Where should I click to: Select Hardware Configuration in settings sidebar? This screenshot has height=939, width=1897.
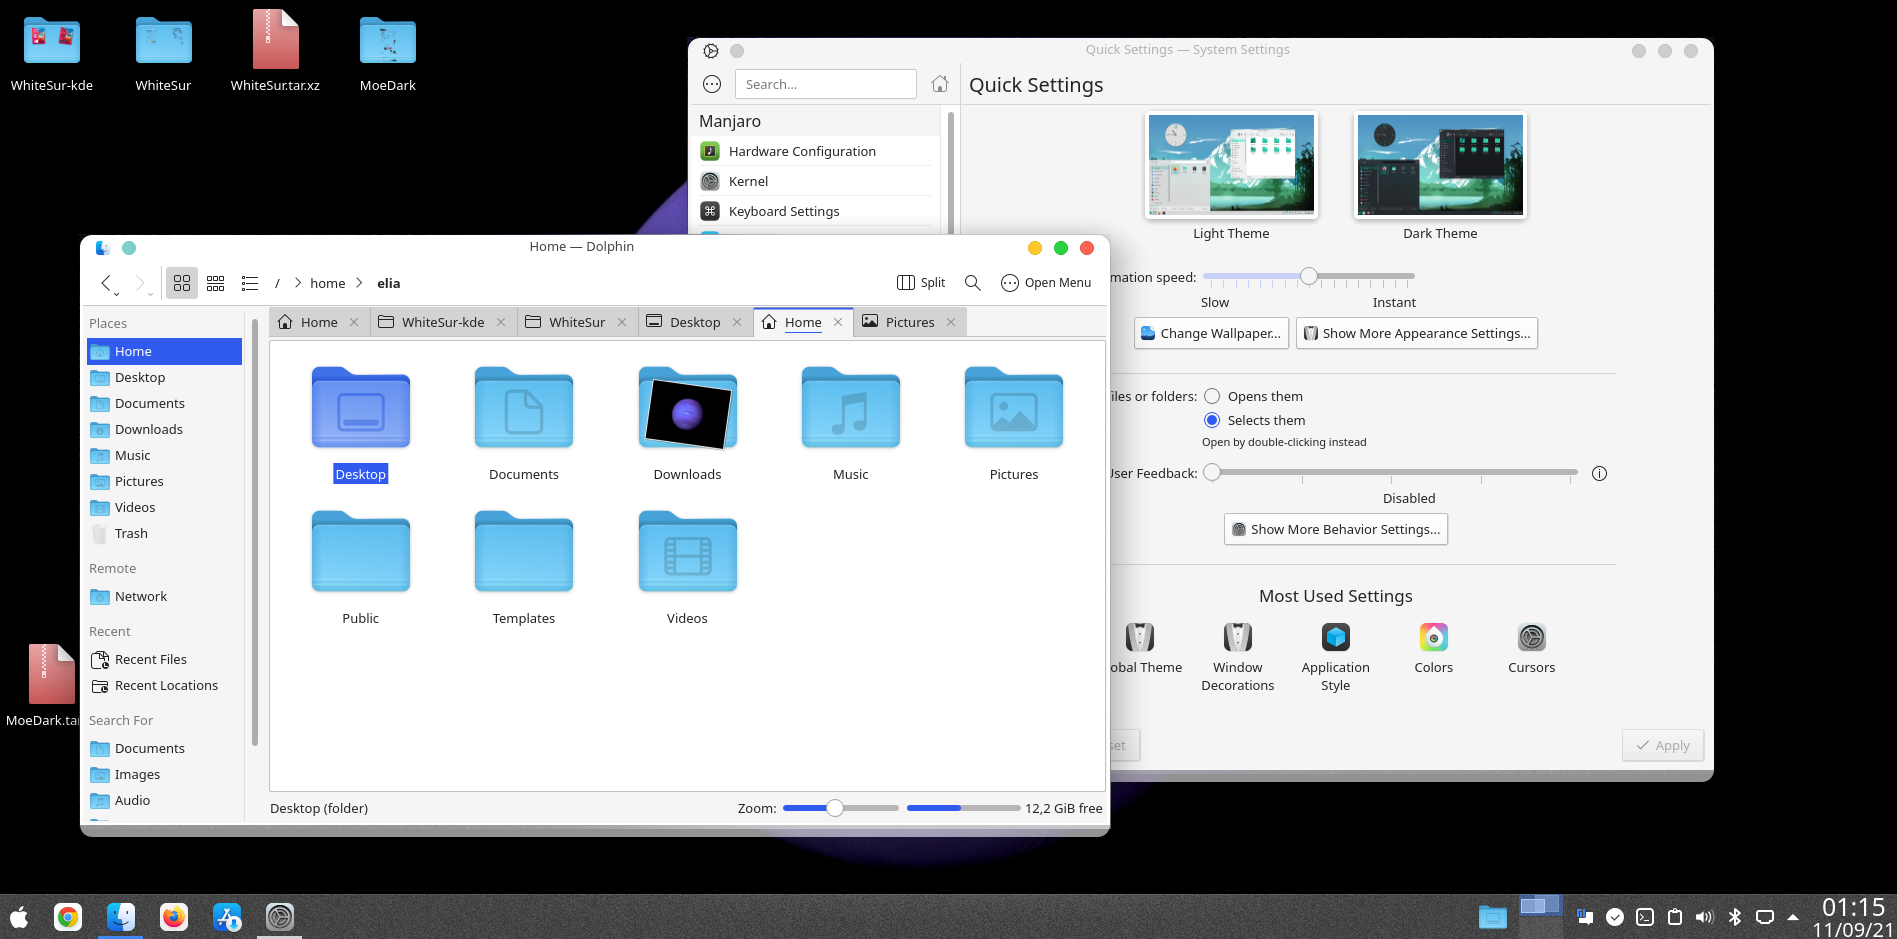[x=816, y=151]
